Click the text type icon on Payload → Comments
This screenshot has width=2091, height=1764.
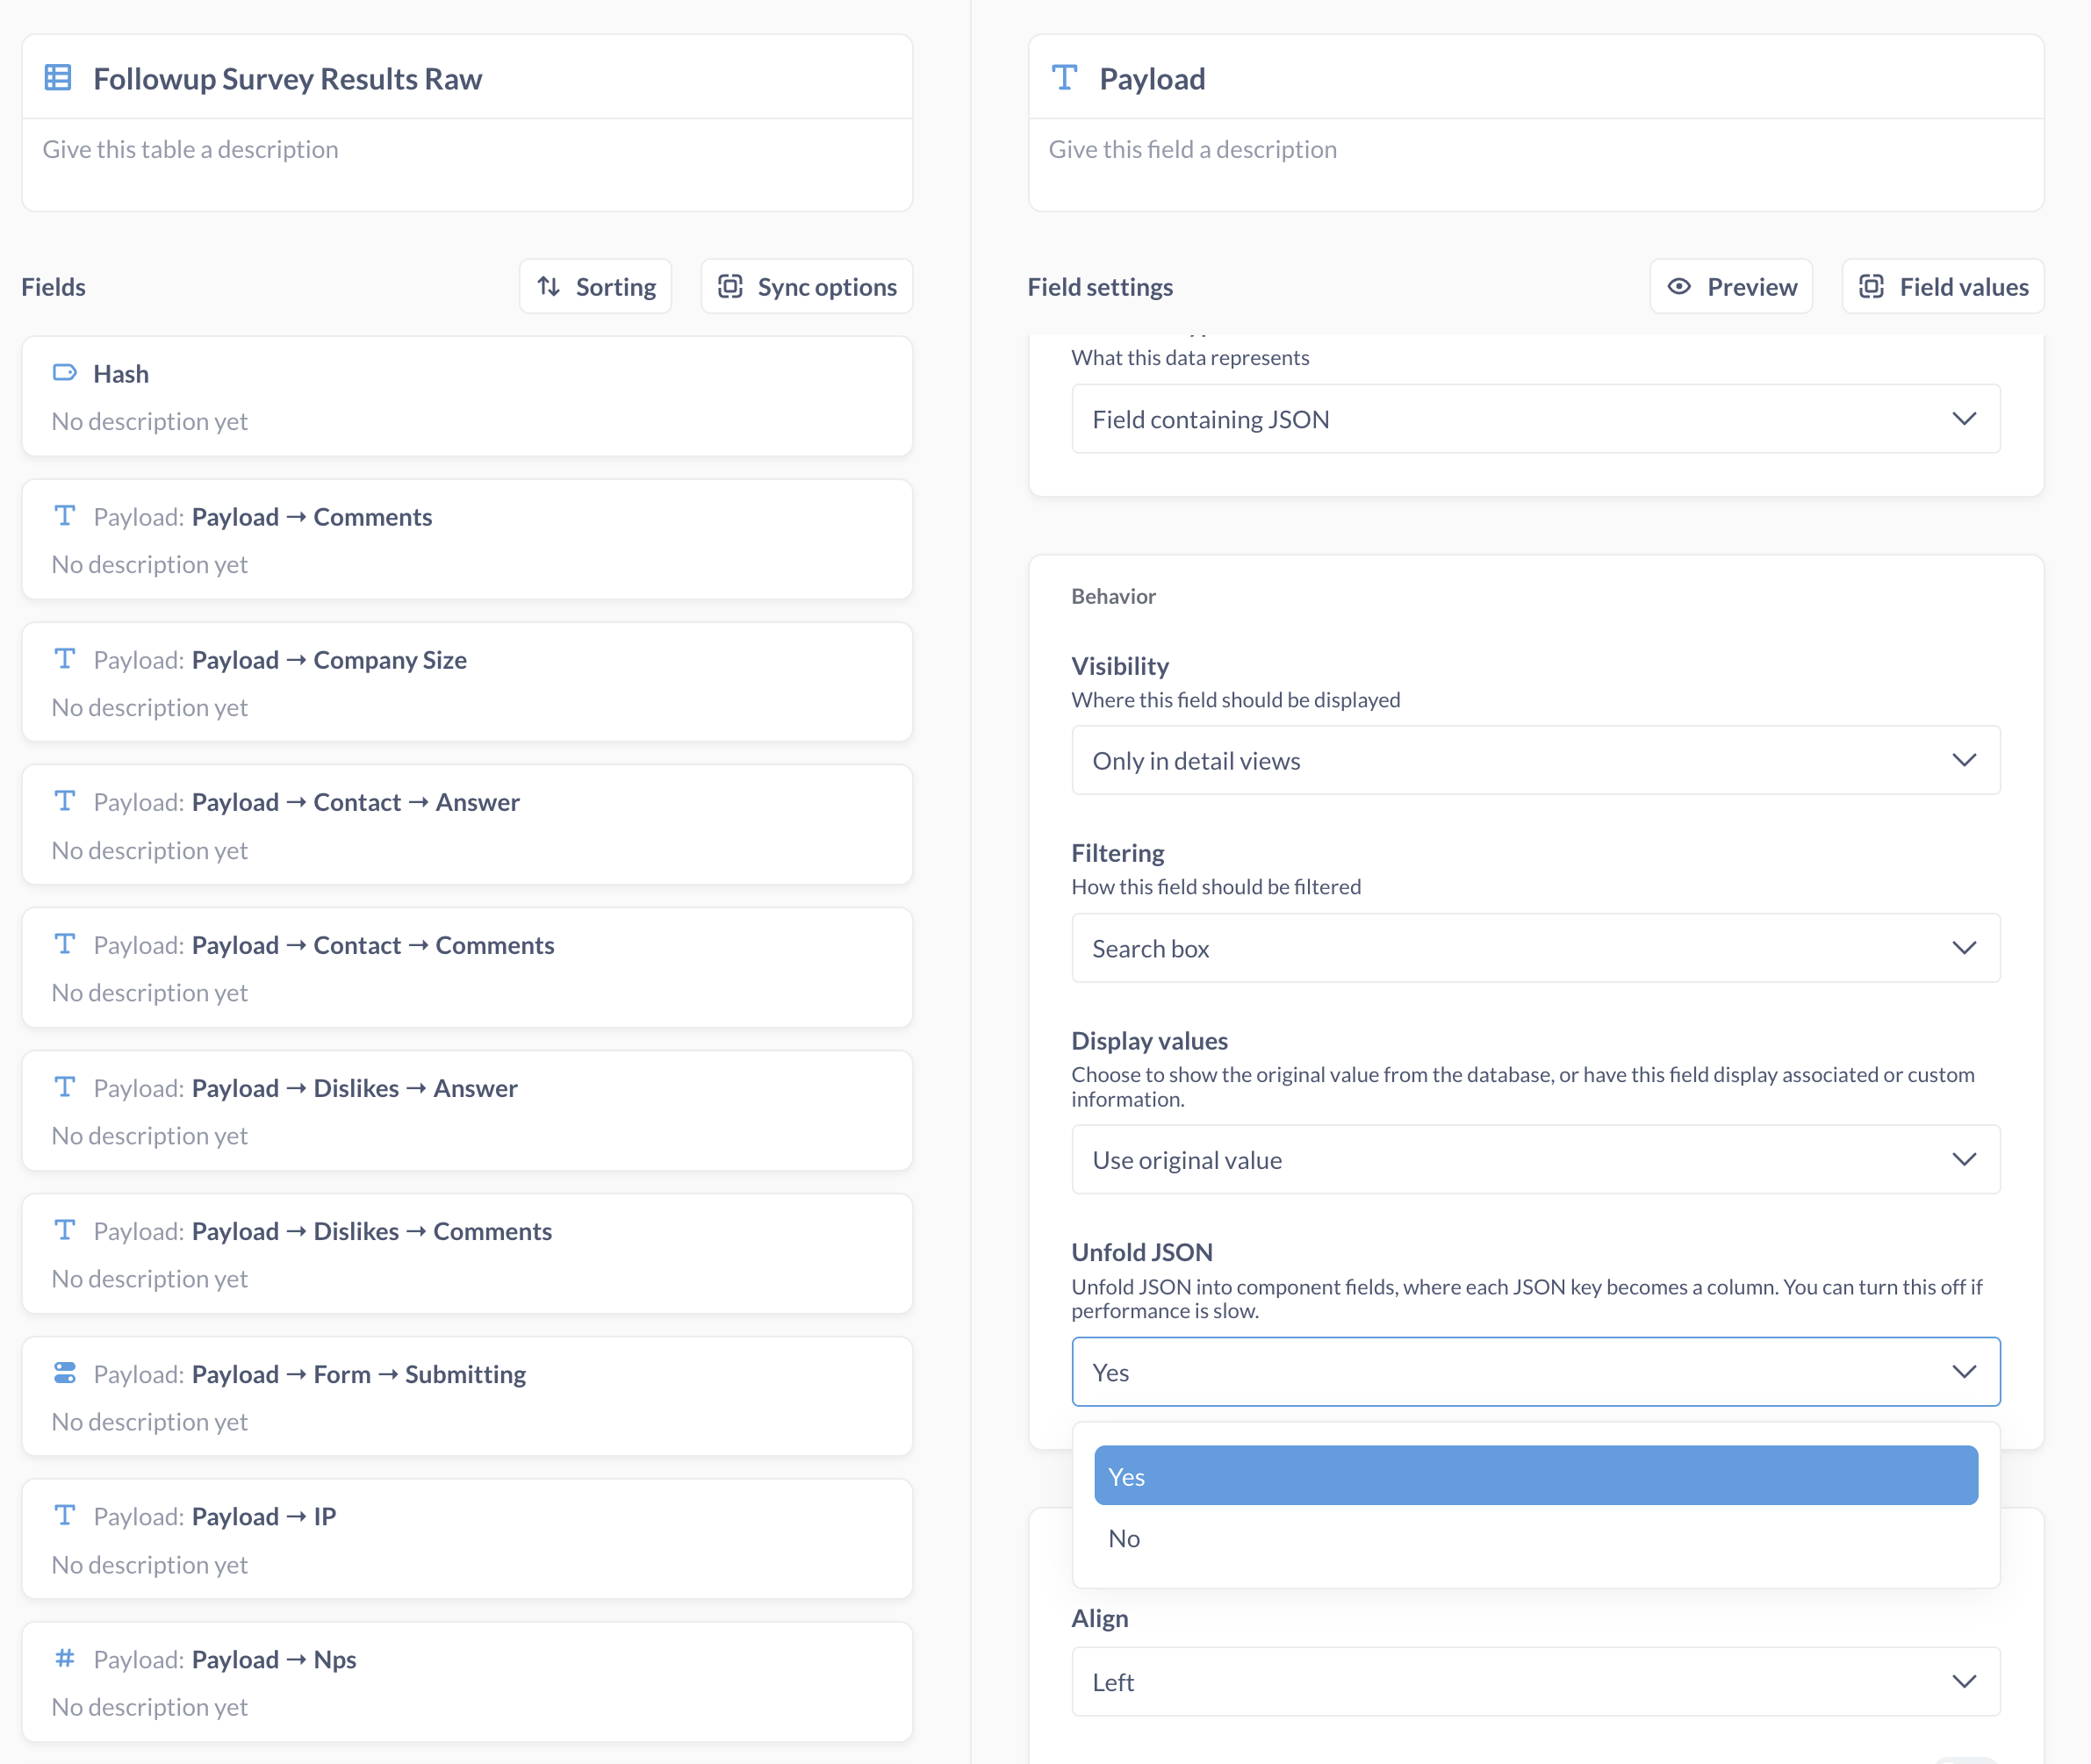[64, 516]
